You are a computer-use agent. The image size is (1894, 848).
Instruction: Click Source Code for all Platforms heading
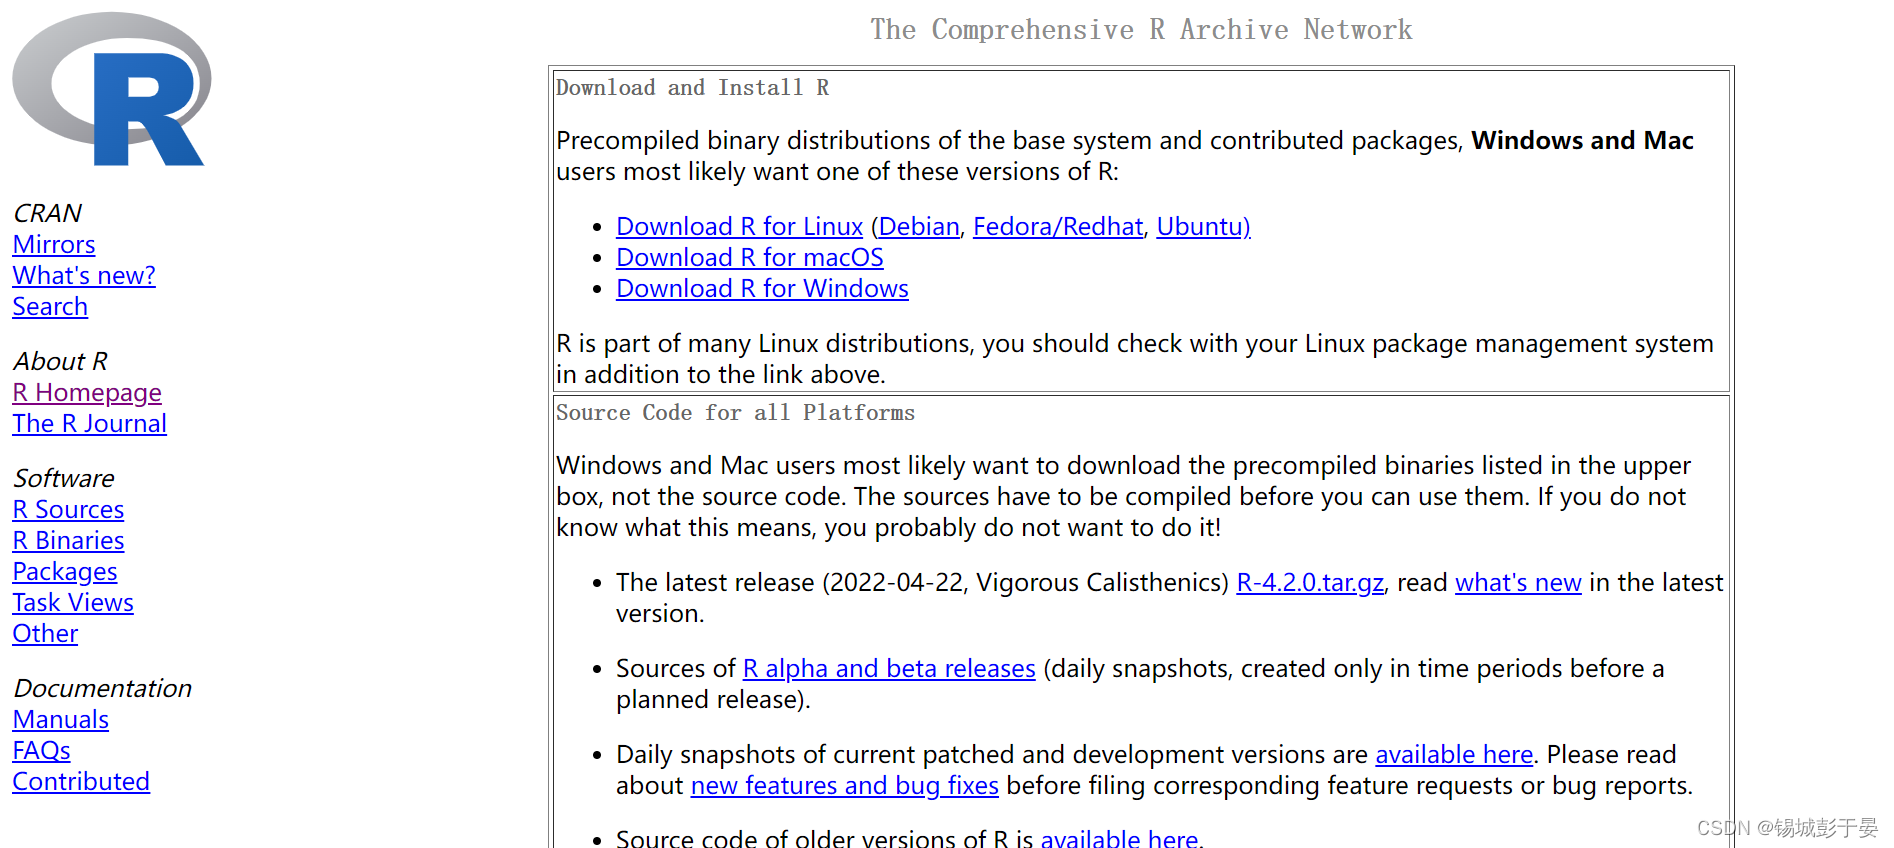coord(735,413)
